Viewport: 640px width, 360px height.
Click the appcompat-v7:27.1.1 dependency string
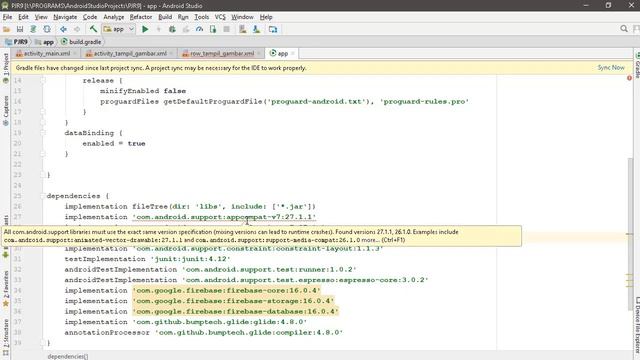(x=224, y=217)
